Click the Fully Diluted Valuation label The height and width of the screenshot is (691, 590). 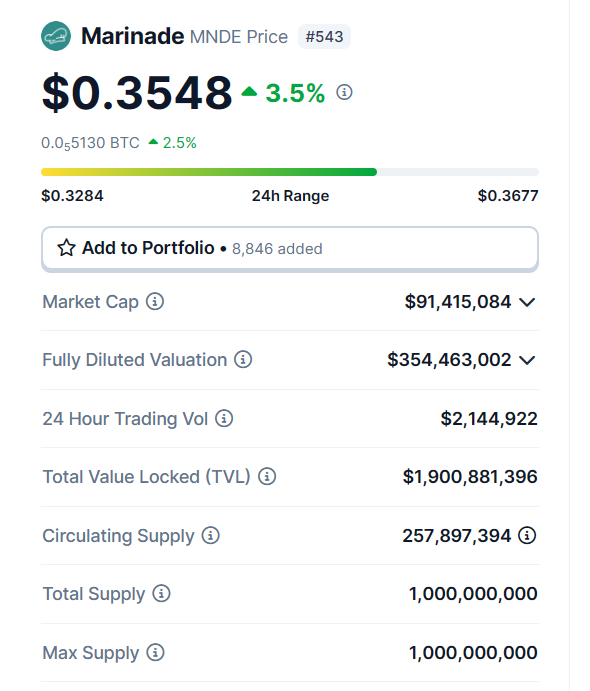[x=134, y=360]
